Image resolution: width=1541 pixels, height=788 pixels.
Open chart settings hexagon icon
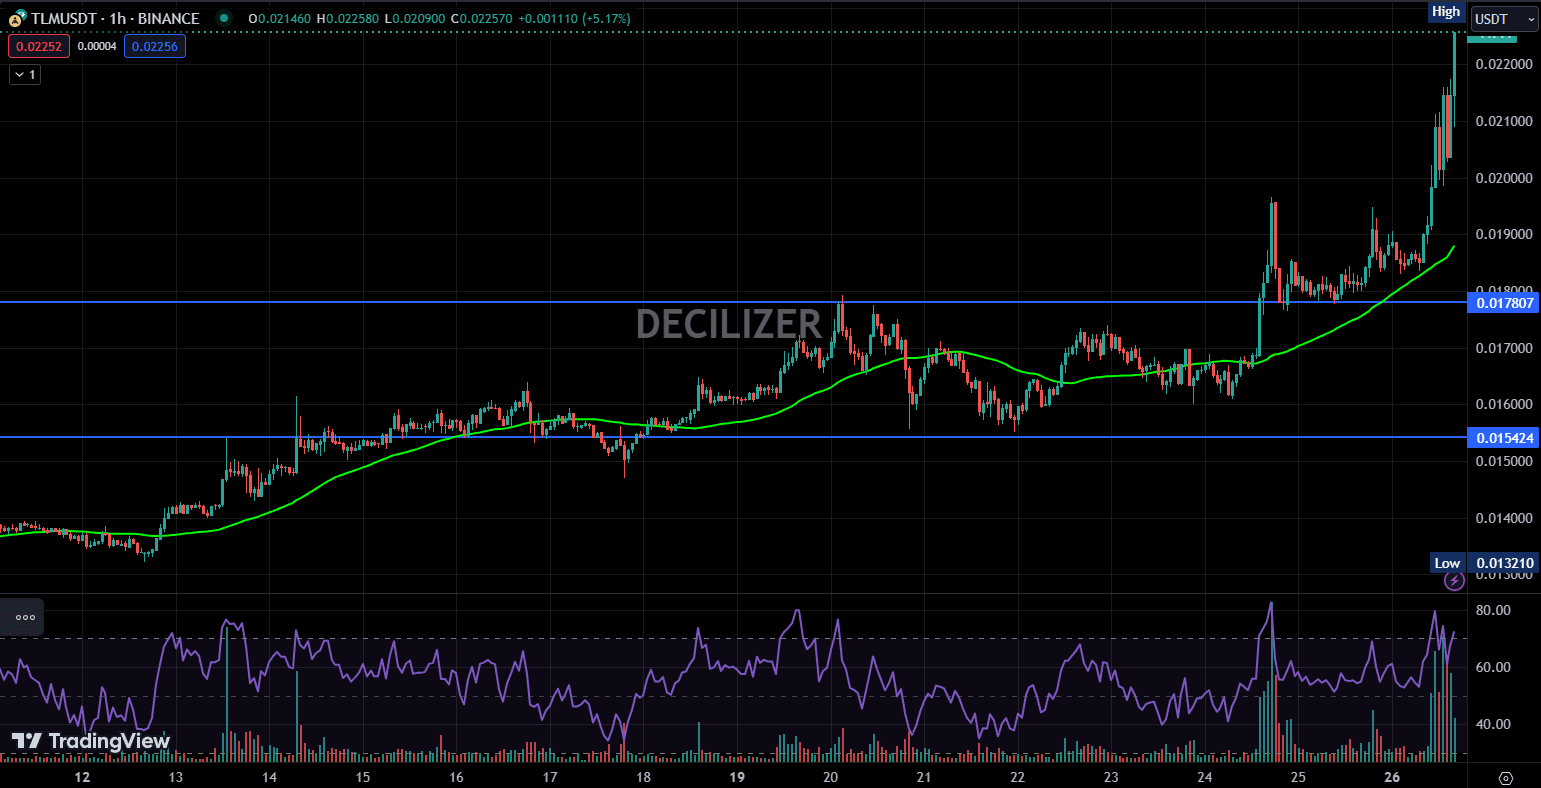(1506, 777)
